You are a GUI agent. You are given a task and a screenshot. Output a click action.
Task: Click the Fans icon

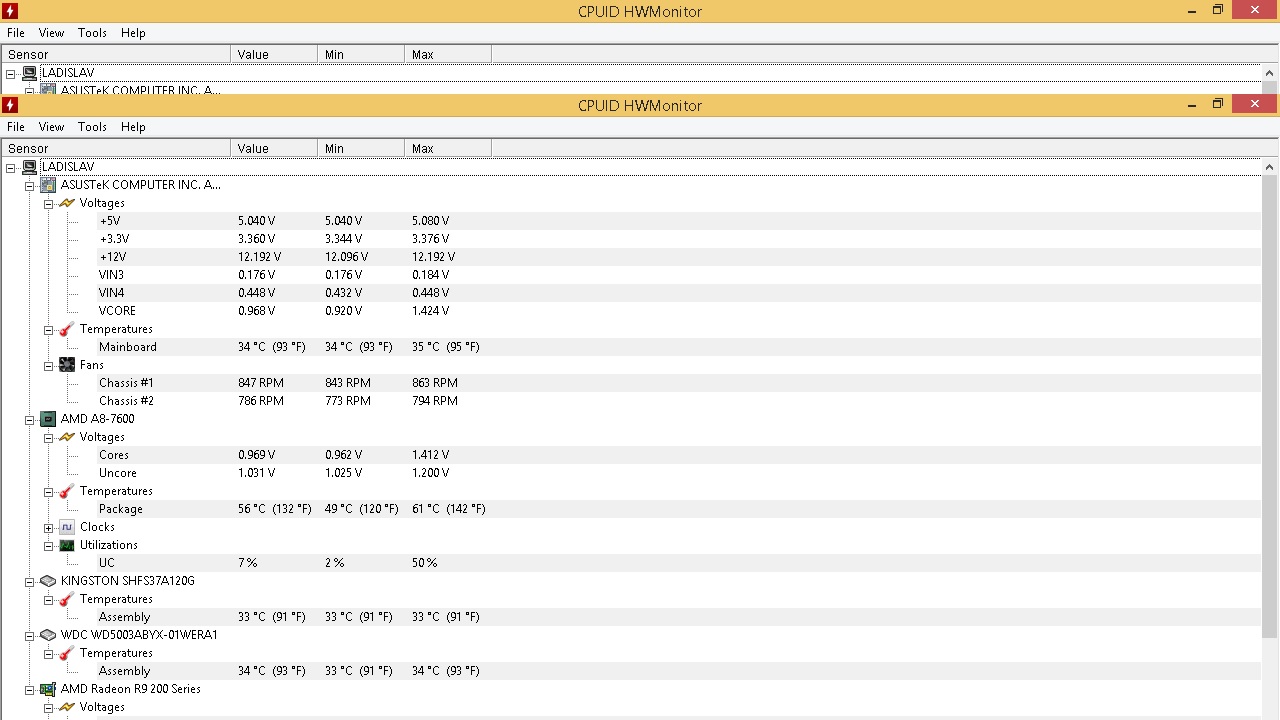coord(67,365)
